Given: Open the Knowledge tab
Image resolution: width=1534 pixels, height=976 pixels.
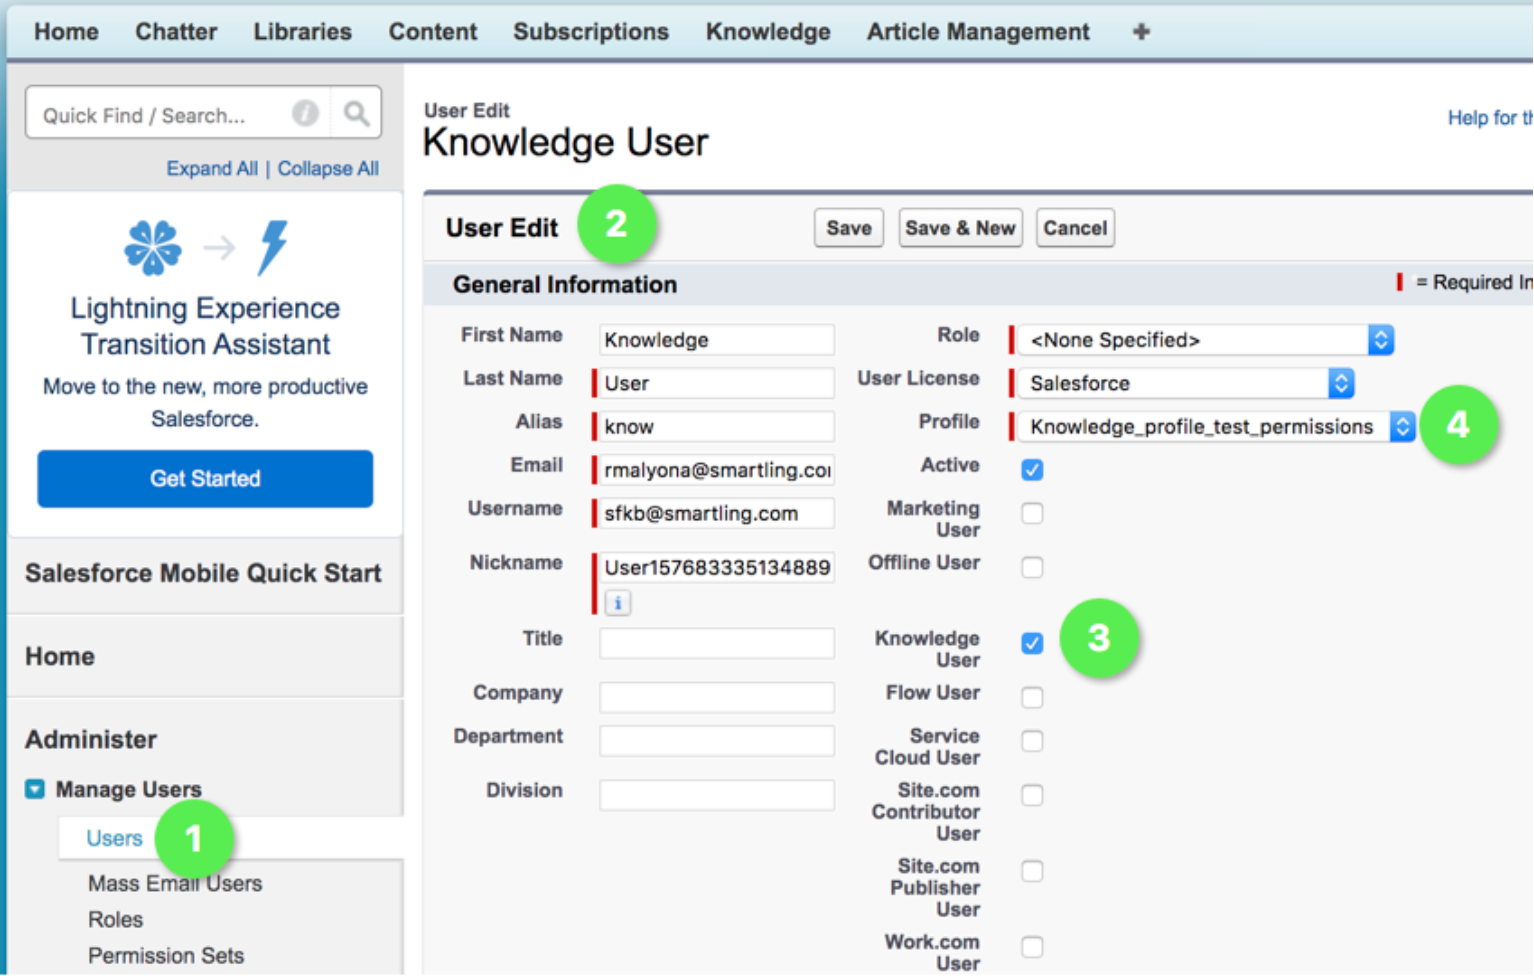Looking at the screenshot, I should click(767, 32).
